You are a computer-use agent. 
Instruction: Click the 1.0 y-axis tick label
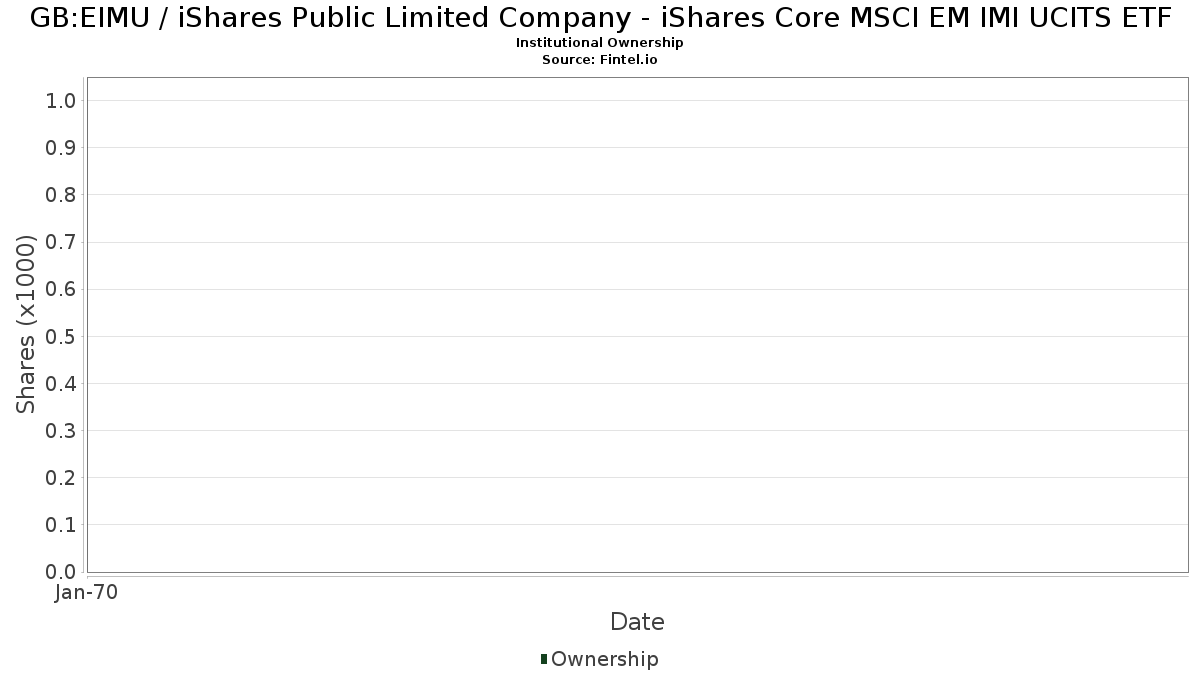tap(61, 100)
